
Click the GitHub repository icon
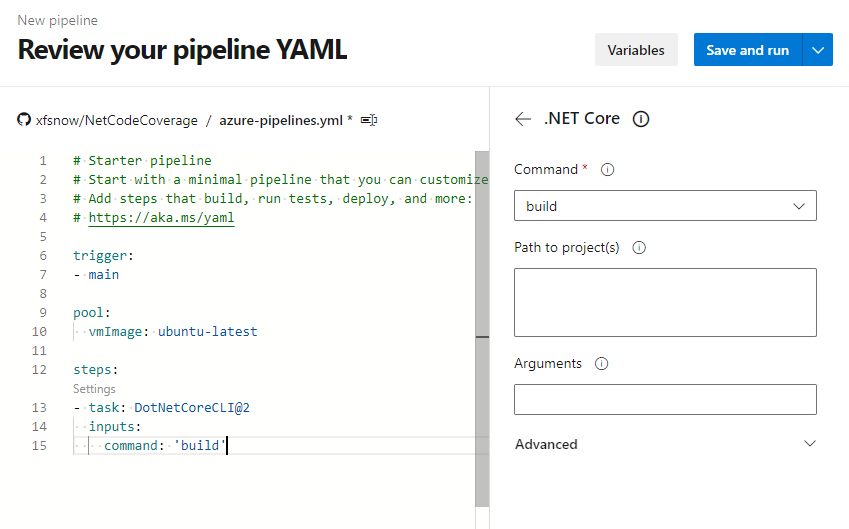[x=24, y=119]
